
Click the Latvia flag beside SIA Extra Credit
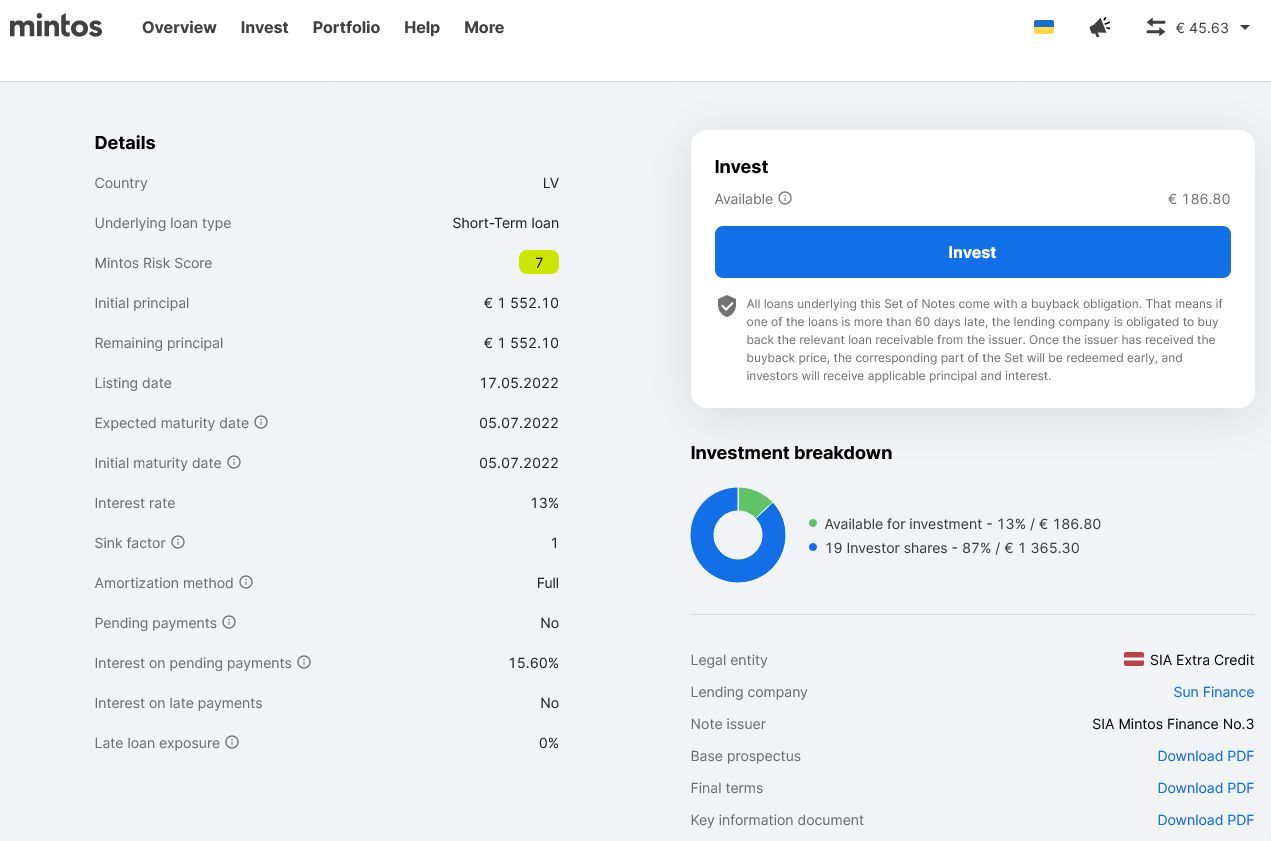[1134, 659]
